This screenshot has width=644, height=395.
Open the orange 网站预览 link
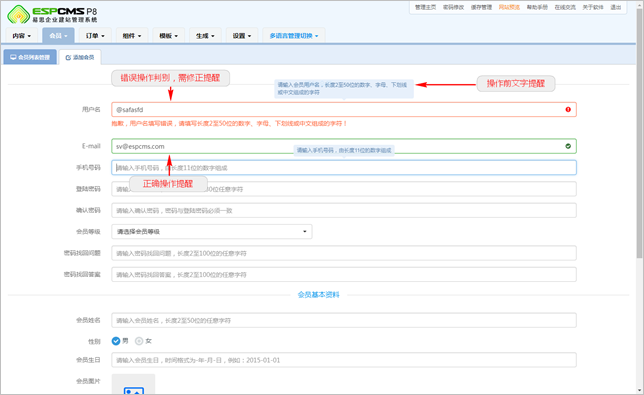click(509, 7)
